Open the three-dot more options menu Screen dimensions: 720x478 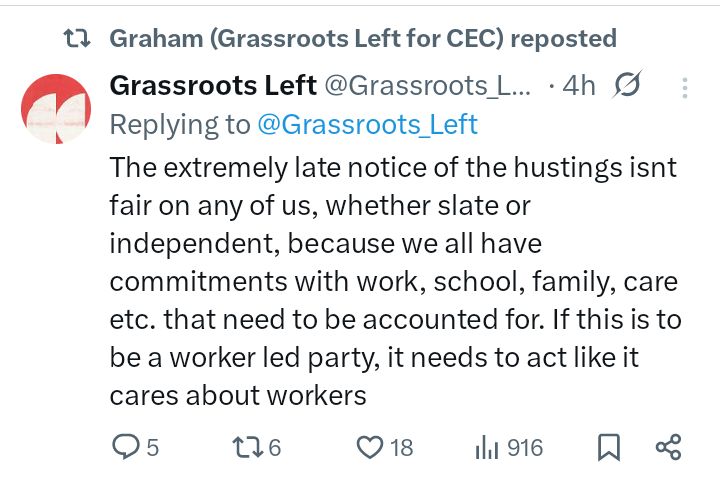point(685,88)
